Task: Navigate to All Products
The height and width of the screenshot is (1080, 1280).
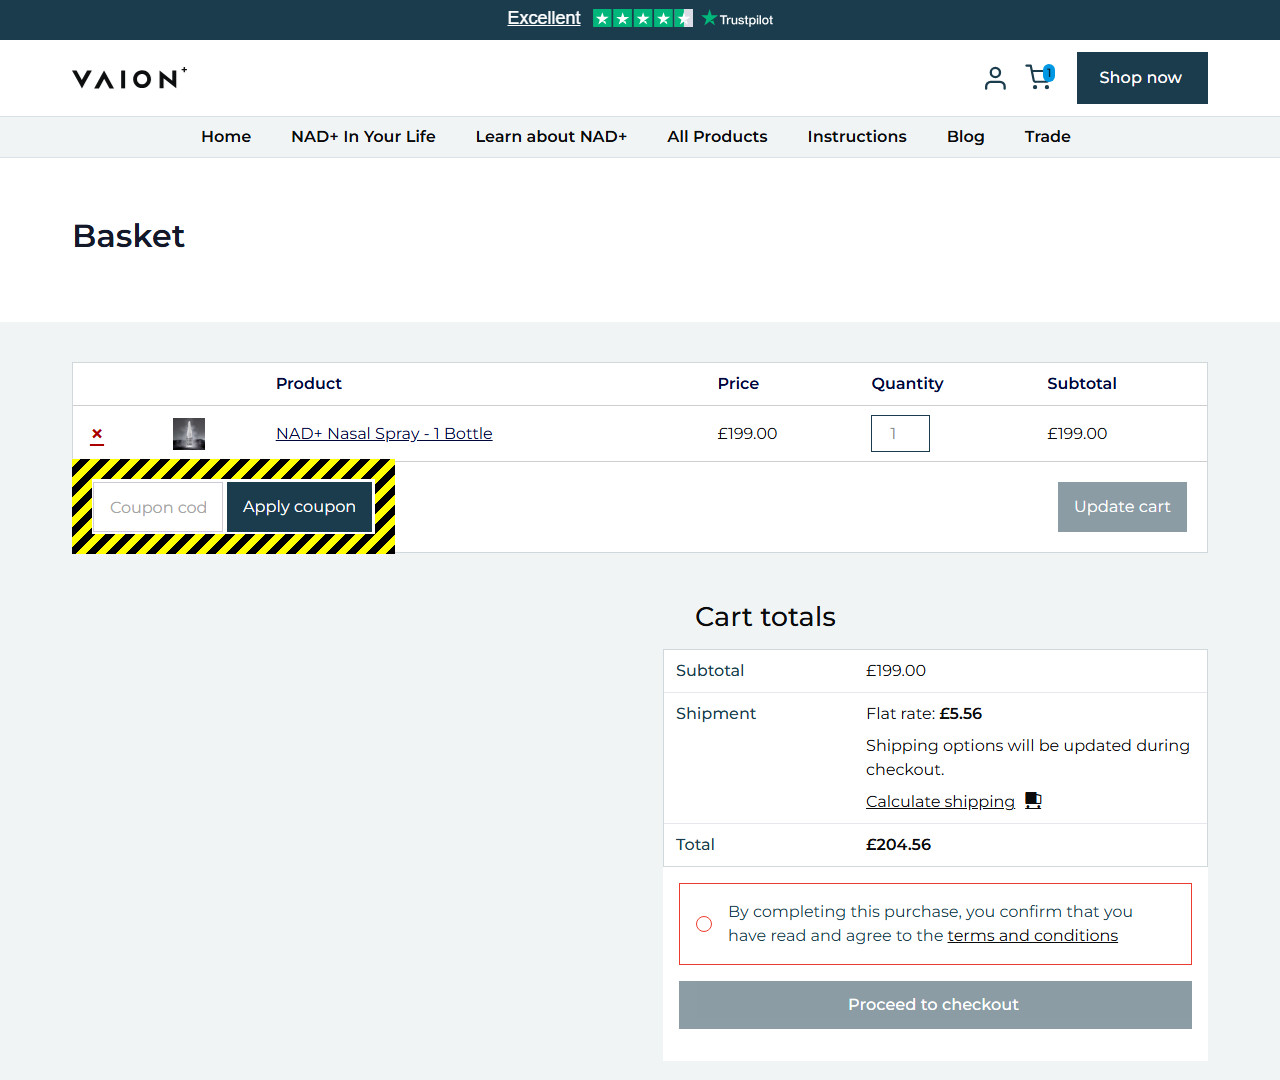Action: pos(717,137)
